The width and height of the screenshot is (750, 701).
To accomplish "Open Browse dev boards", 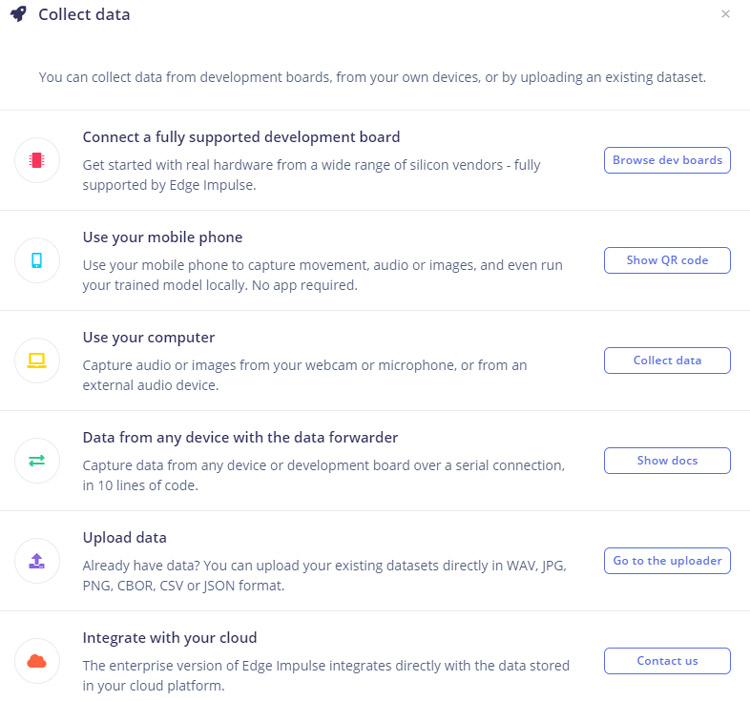I will tap(667, 160).
